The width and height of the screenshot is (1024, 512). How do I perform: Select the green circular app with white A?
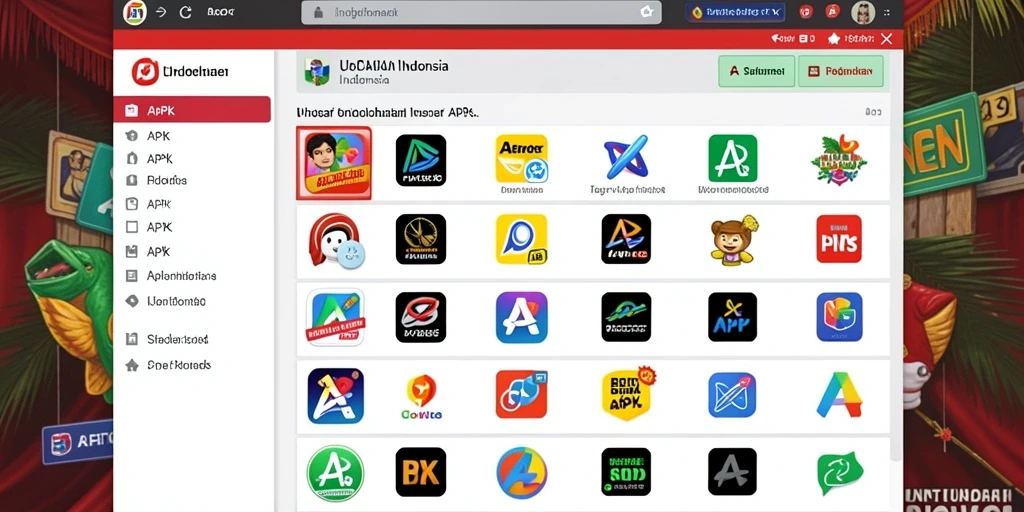pyautogui.click(x=335, y=473)
